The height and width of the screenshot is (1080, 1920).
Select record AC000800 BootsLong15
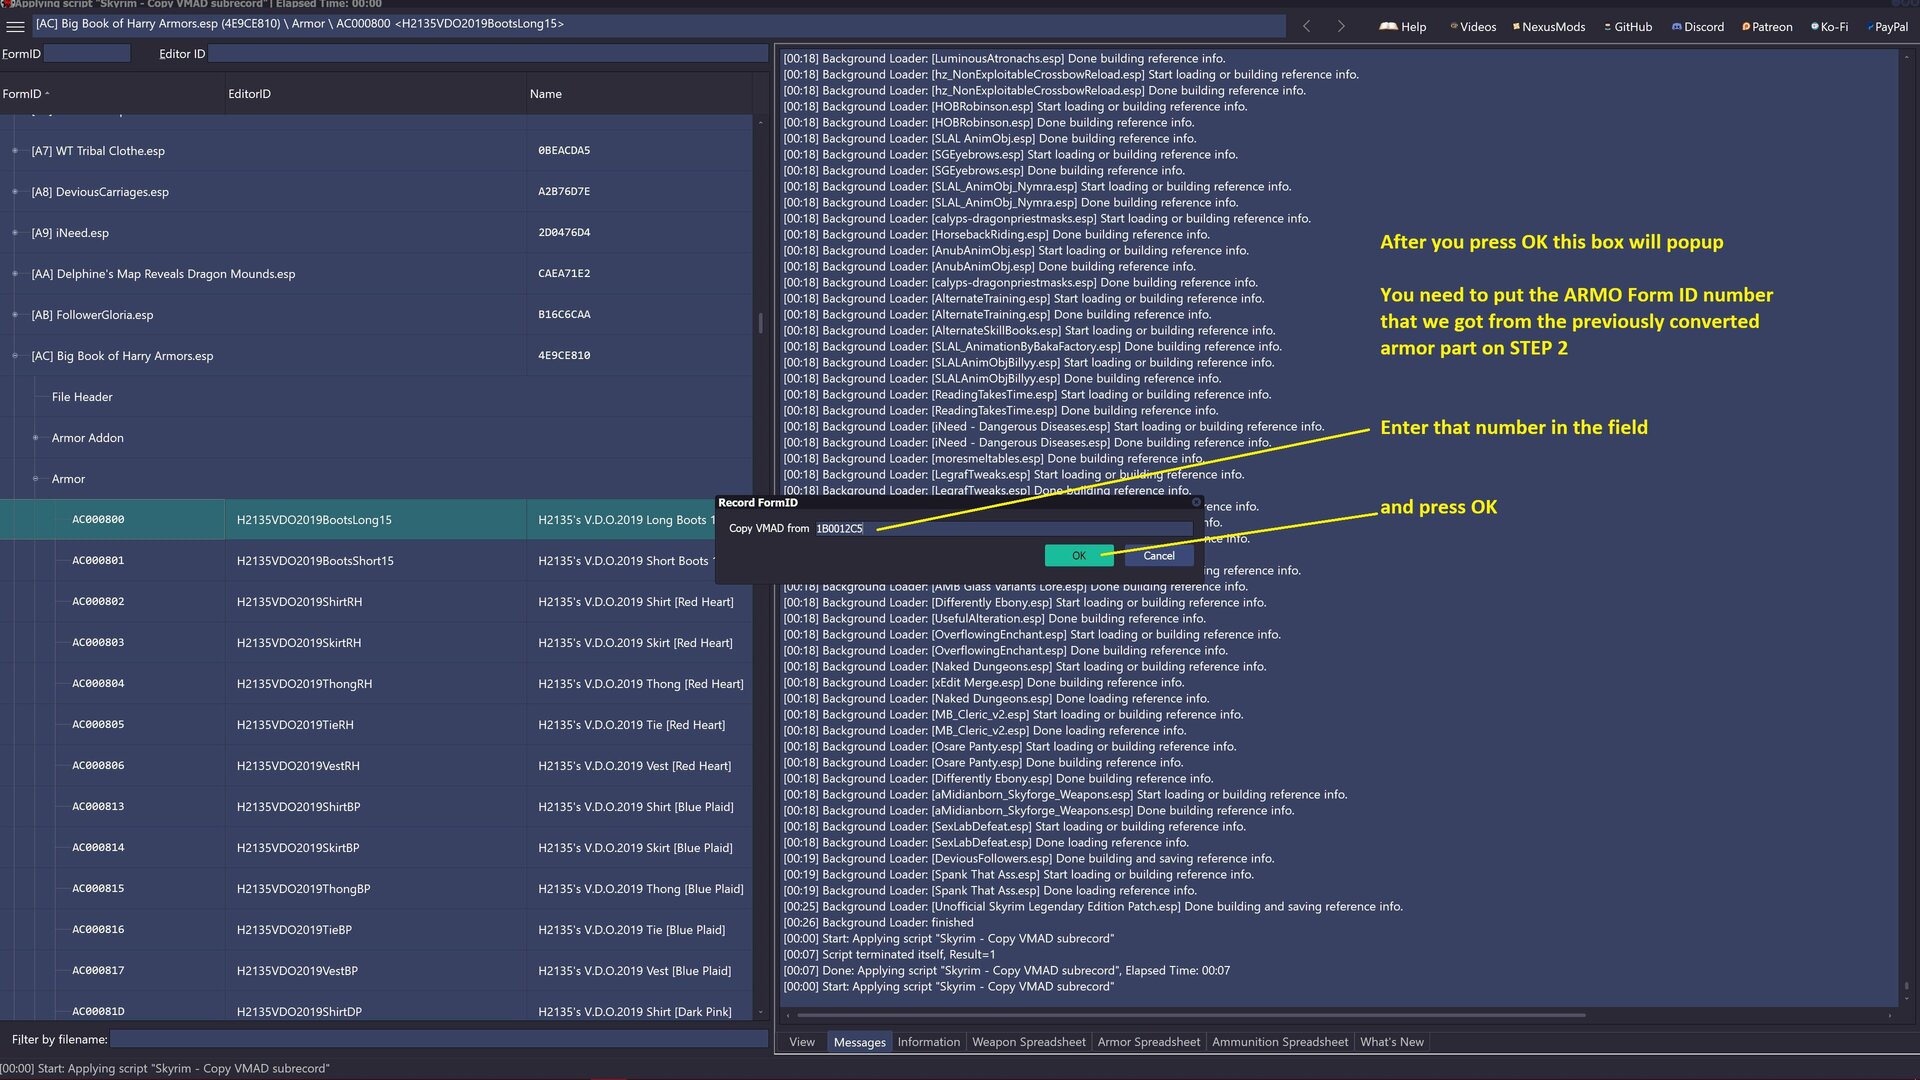[x=376, y=520]
